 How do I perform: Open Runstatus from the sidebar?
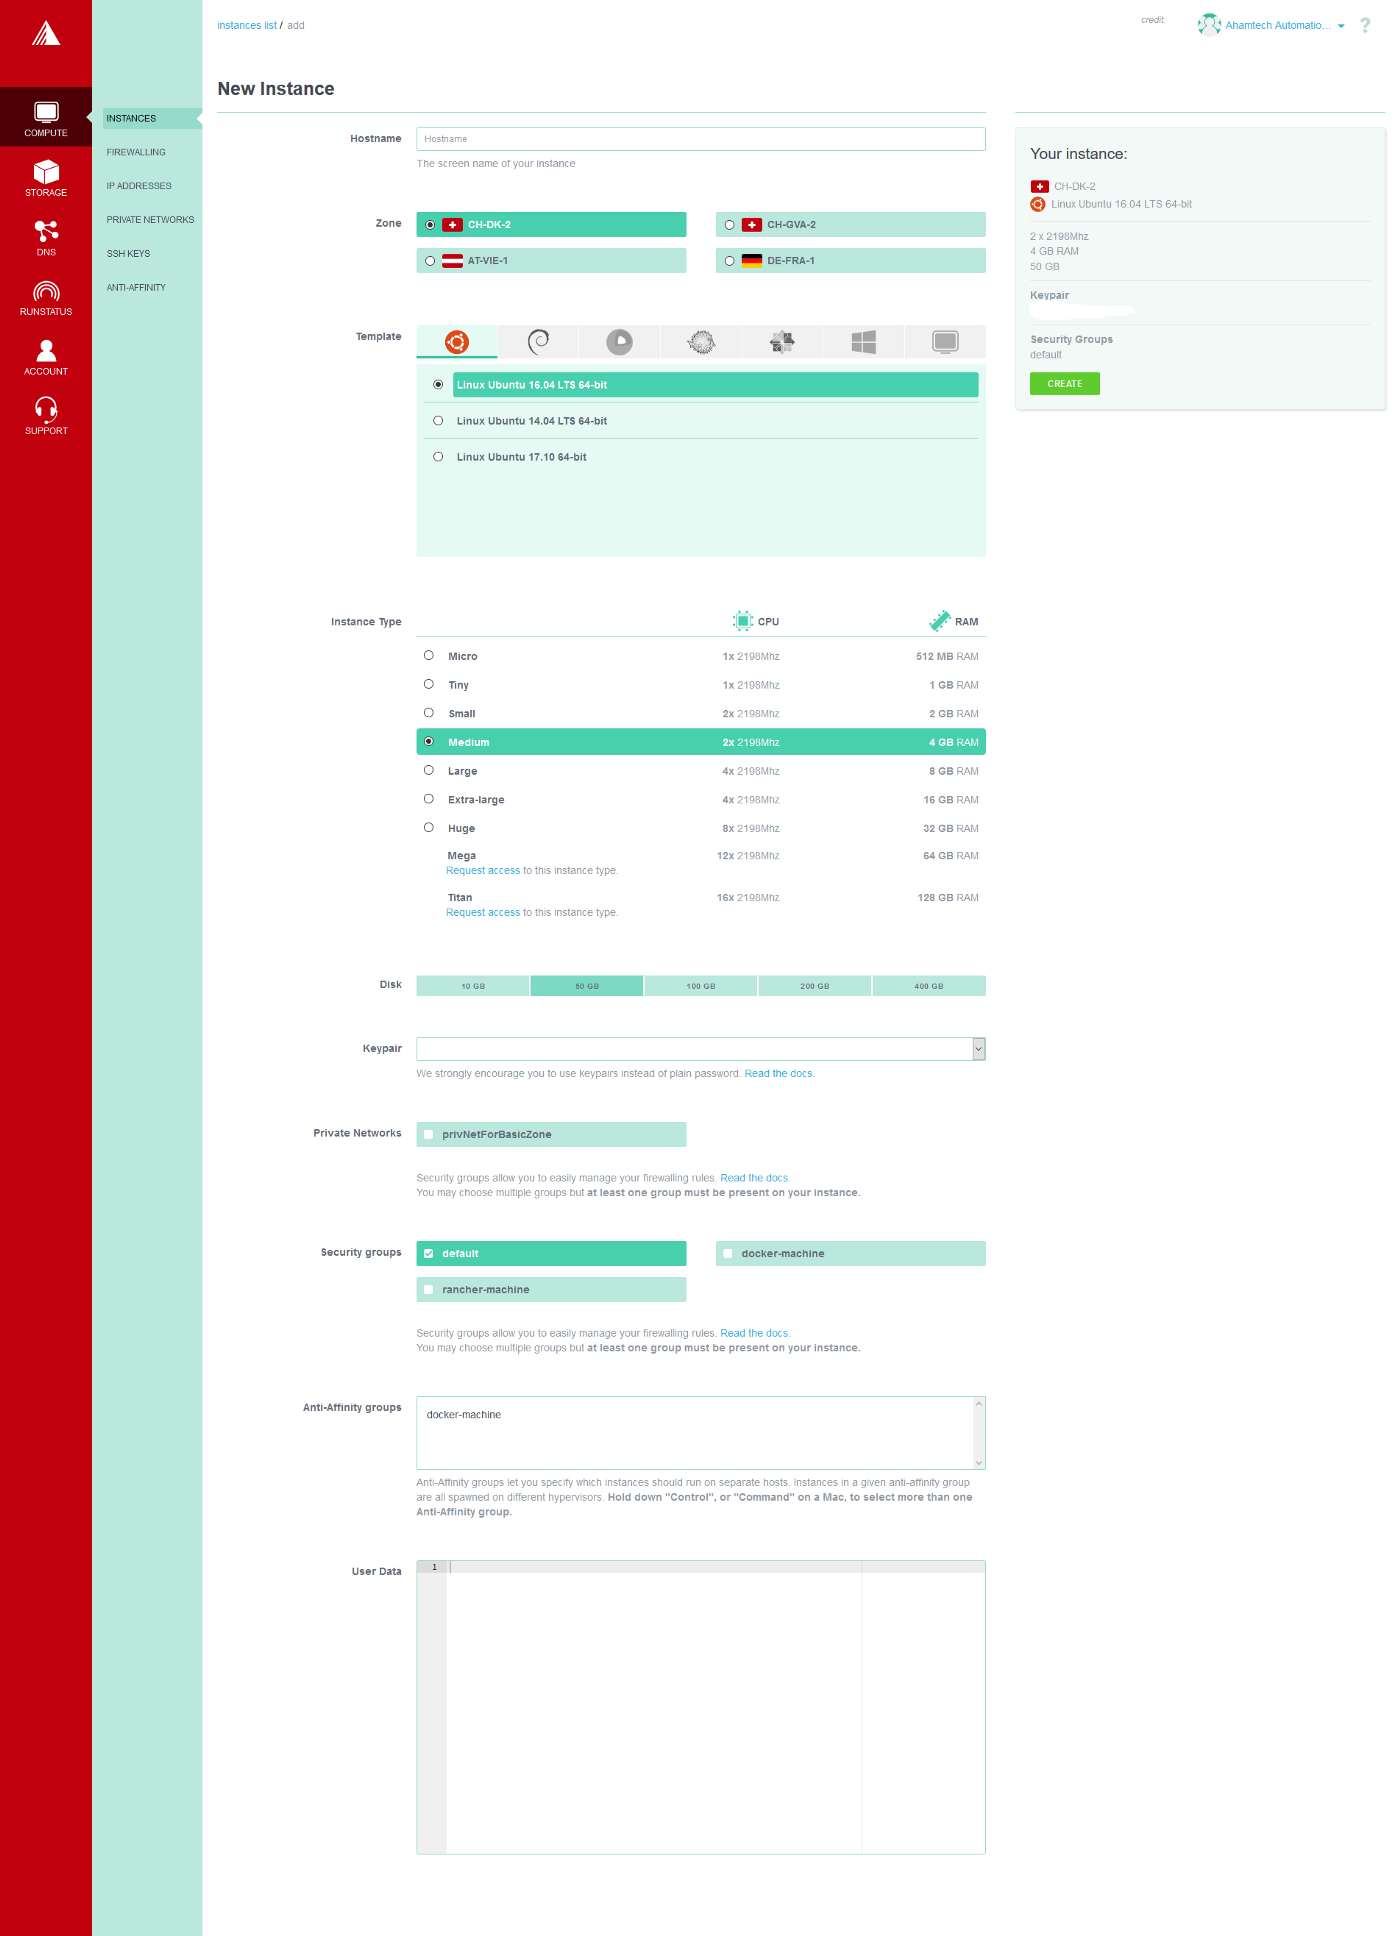click(46, 297)
